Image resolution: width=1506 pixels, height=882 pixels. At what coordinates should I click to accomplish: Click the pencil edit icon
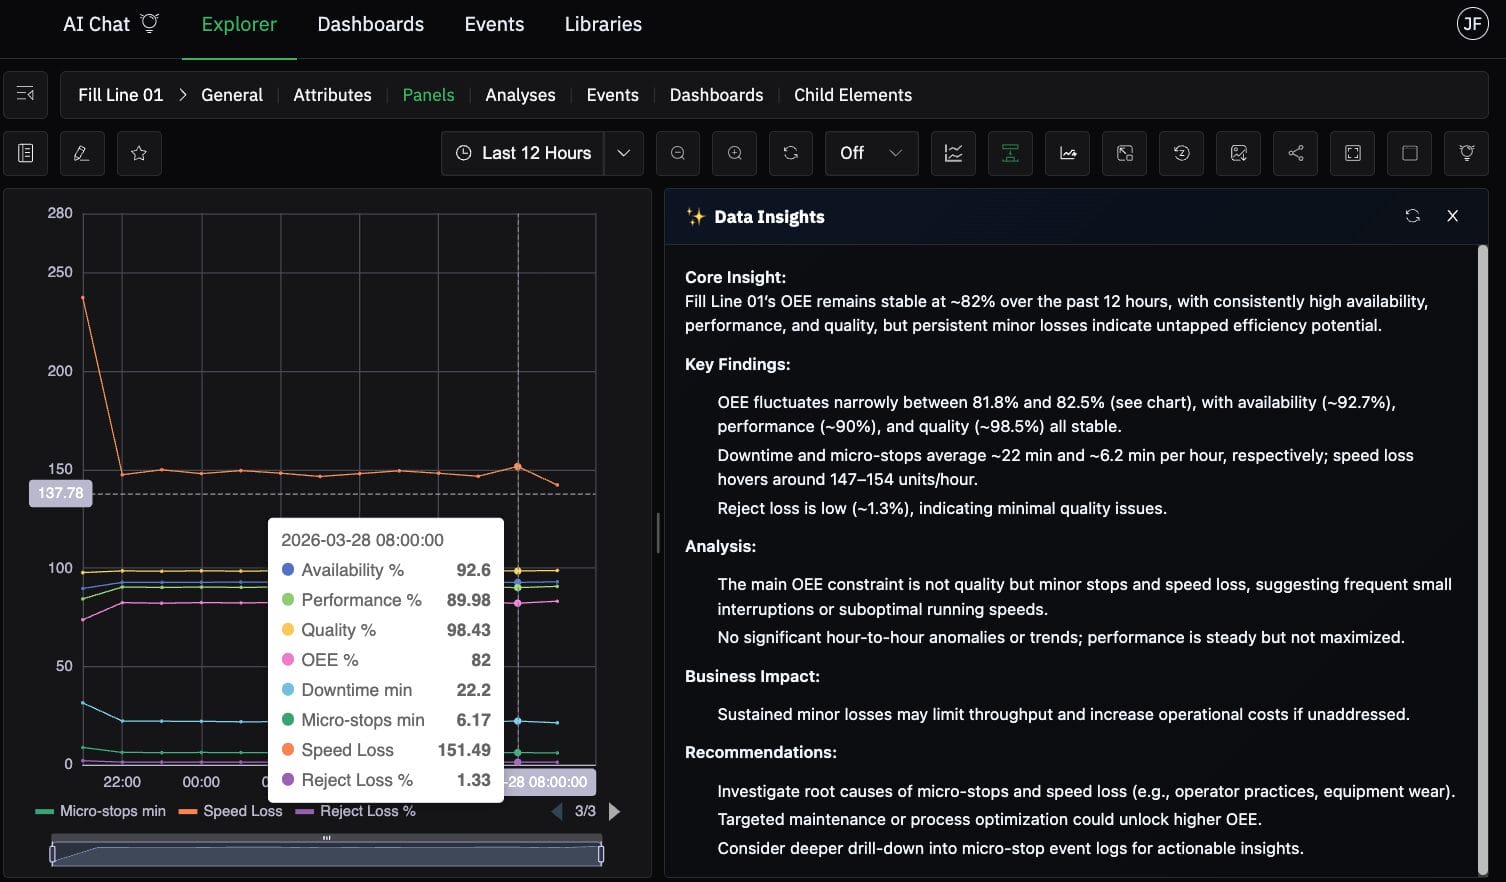coord(82,153)
